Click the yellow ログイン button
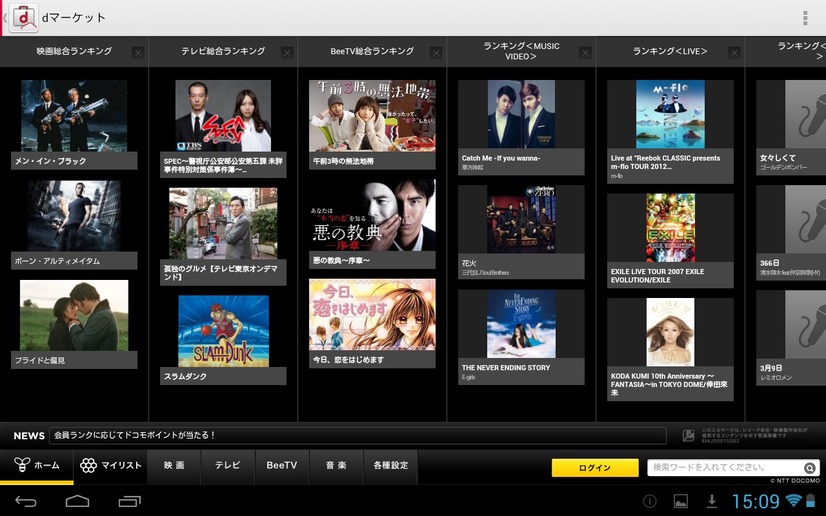826x516 pixels. click(x=595, y=468)
